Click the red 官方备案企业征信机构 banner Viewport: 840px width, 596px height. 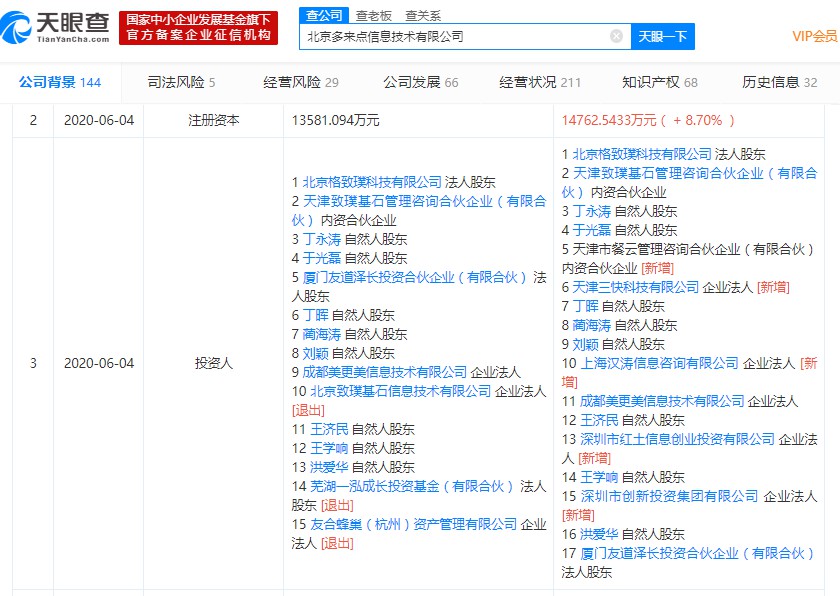tap(198, 28)
